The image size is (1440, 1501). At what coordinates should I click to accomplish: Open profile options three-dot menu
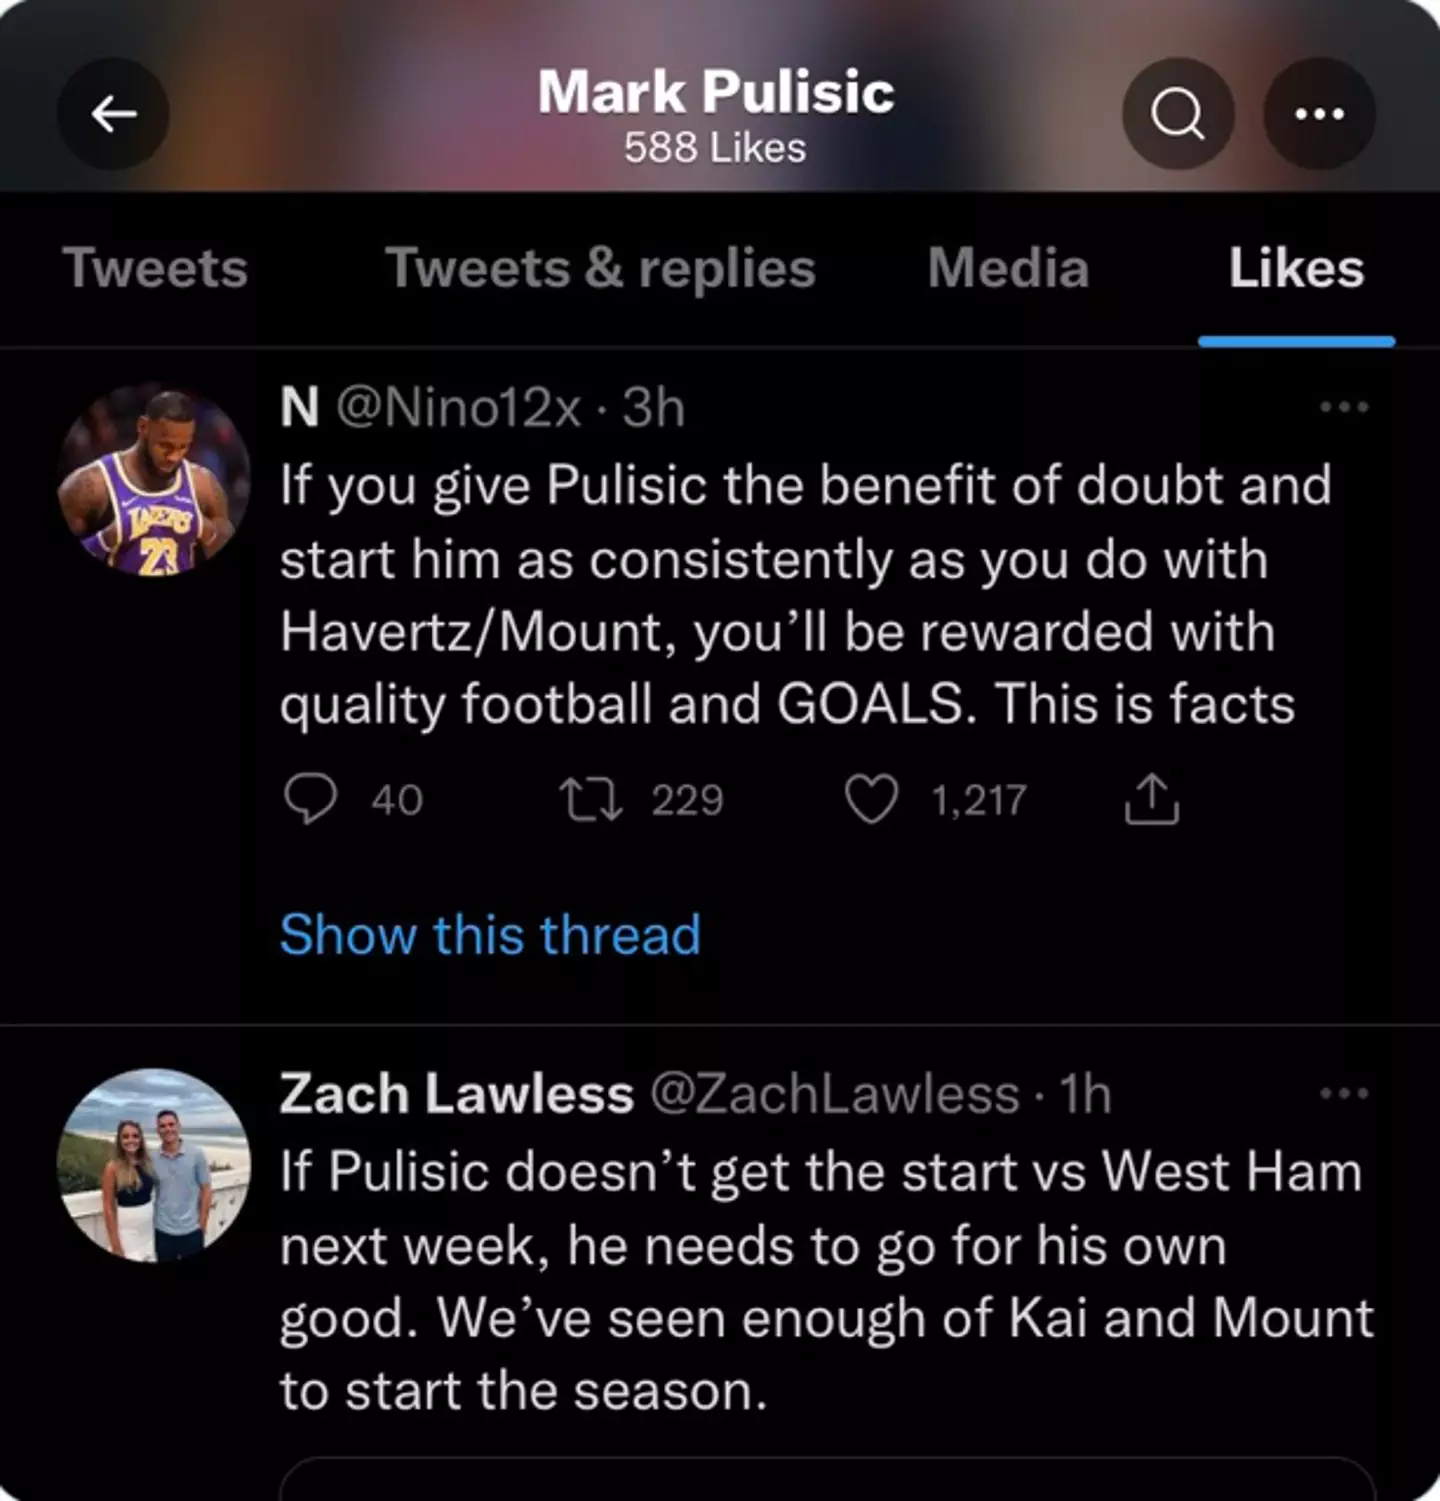coord(1319,114)
